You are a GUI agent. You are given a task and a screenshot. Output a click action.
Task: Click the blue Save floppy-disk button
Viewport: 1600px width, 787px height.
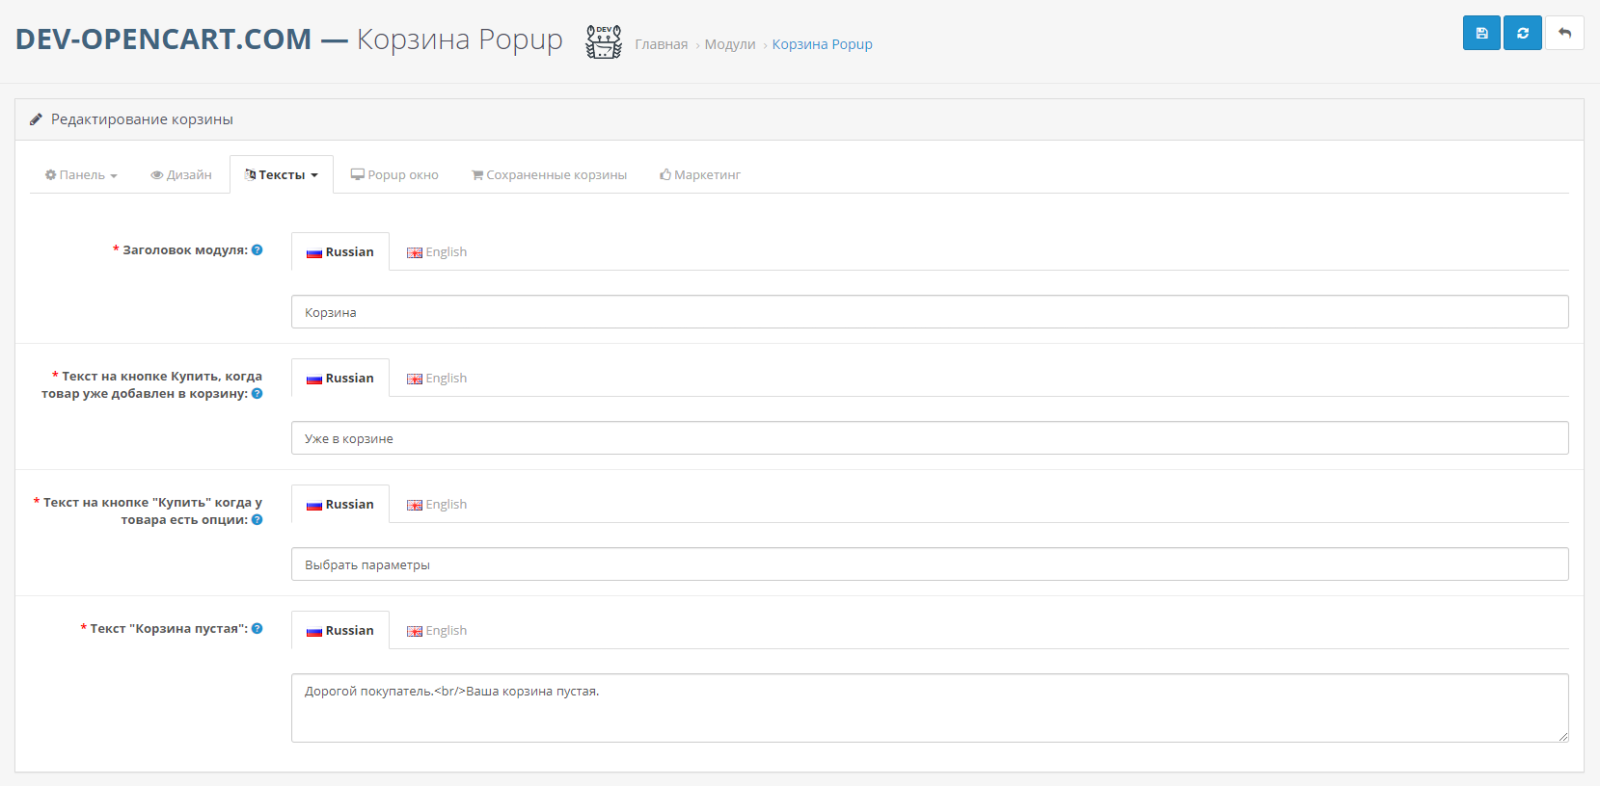(x=1481, y=33)
